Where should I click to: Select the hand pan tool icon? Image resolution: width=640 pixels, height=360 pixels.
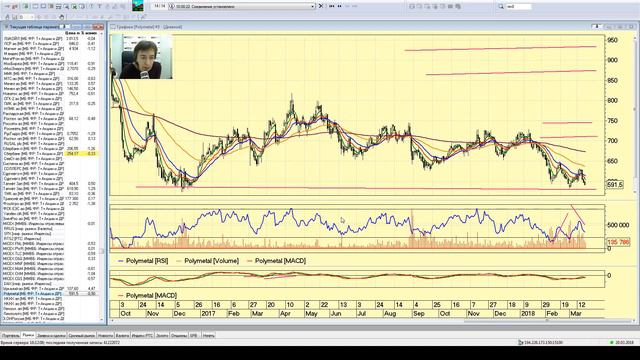pos(62,17)
